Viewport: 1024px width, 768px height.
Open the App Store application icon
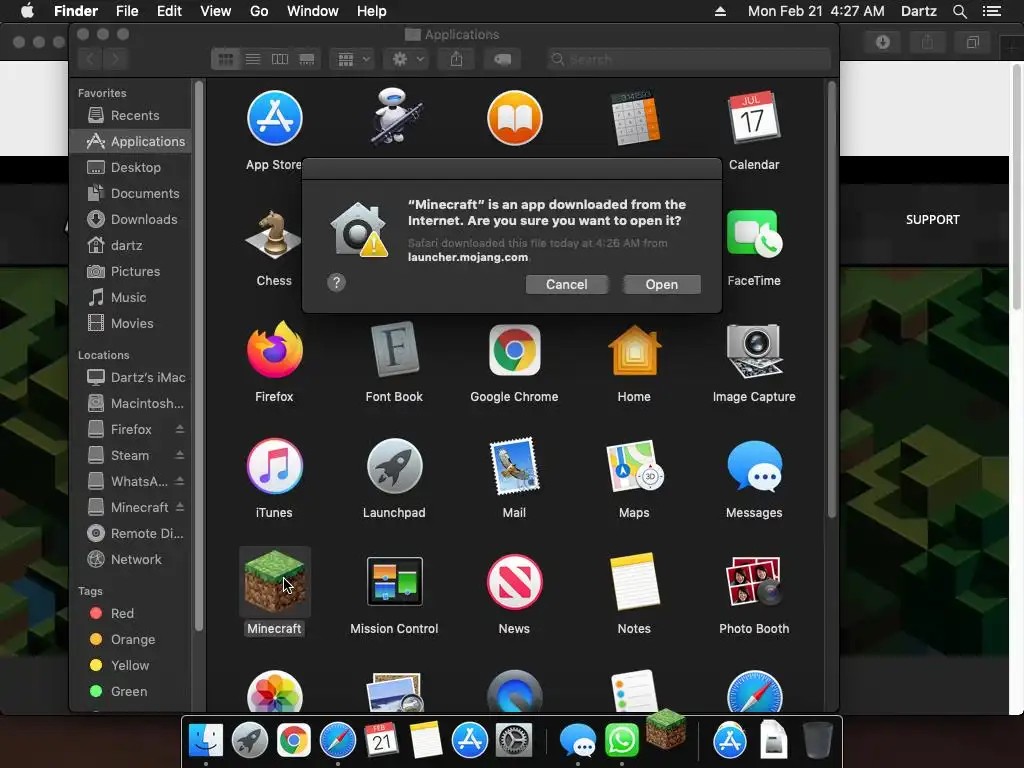click(274, 118)
